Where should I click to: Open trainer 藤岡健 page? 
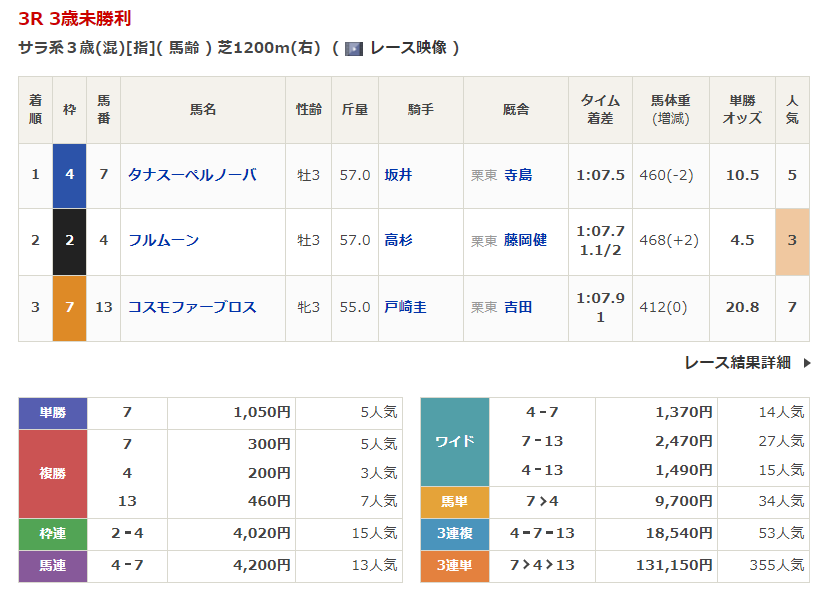(525, 240)
